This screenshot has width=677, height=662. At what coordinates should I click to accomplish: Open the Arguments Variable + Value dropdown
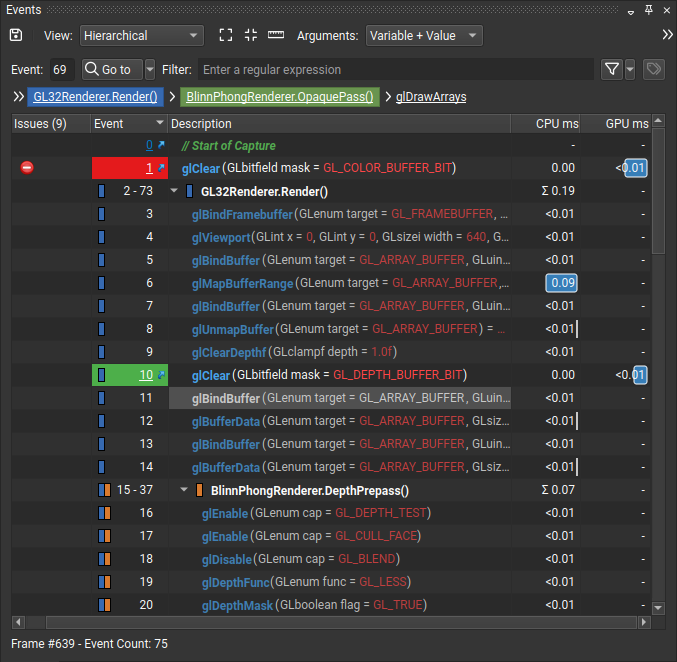(424, 35)
